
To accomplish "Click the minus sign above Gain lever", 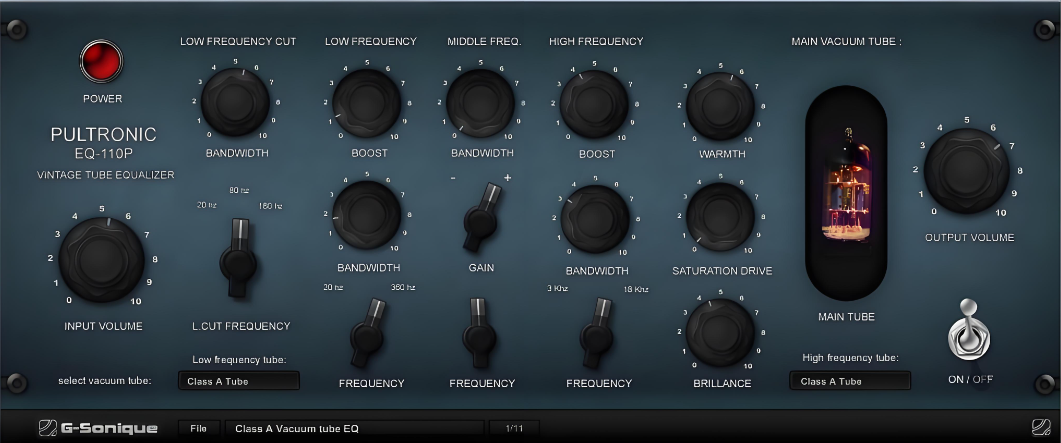I will point(453,178).
